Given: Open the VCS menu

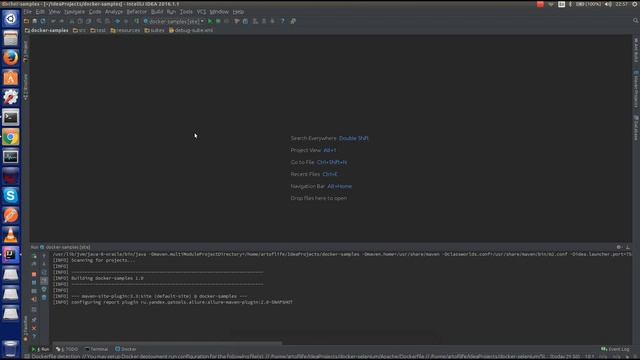Looking at the screenshot, I should click(201, 12).
